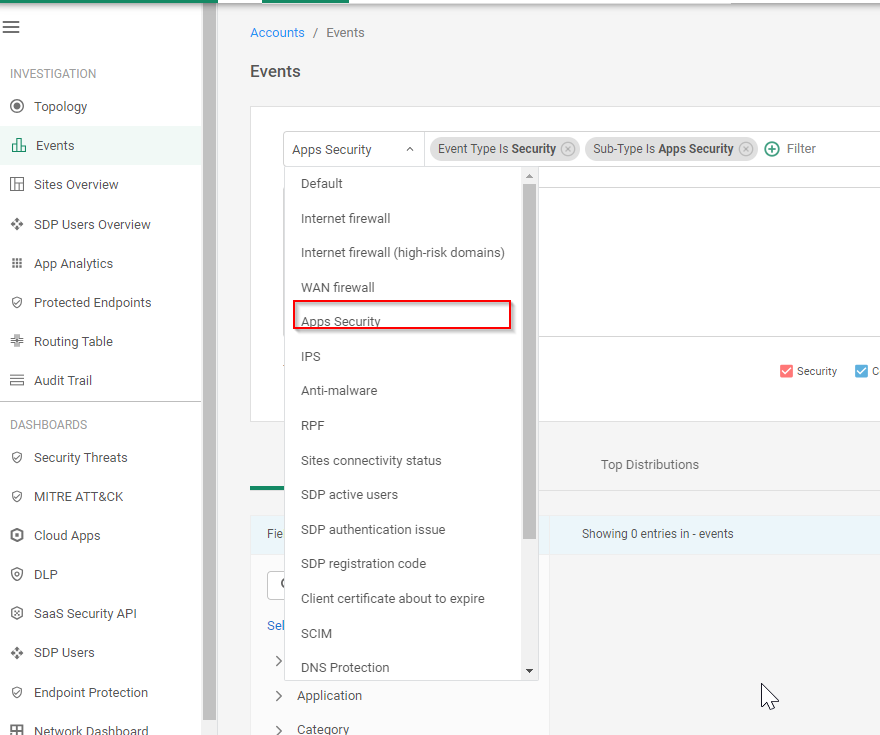This screenshot has width=880, height=735.
Task: Click the App Analytics grid icon
Action: (17, 264)
